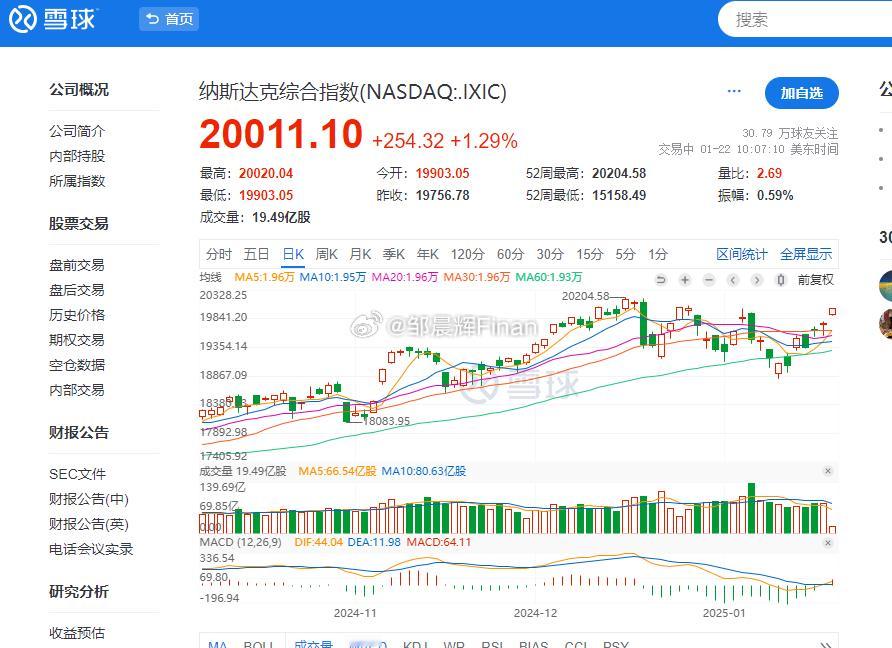Image resolution: width=892 pixels, height=648 pixels.
Task: Switch to the 15分 period tab
Action: click(589, 254)
